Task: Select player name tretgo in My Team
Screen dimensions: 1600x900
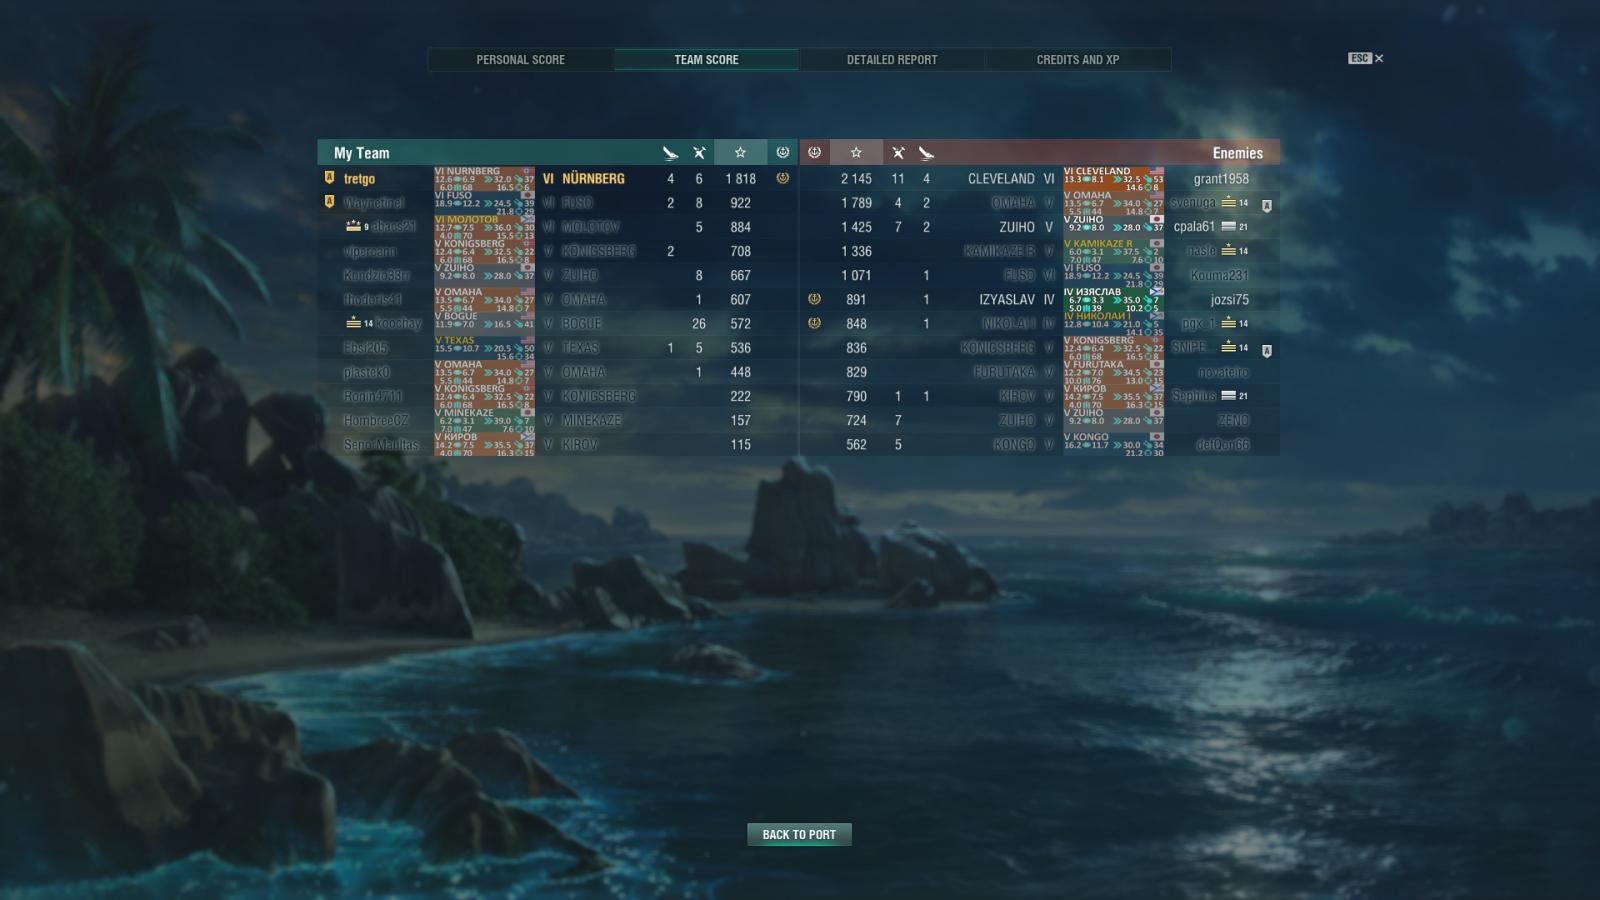Action: pos(359,179)
